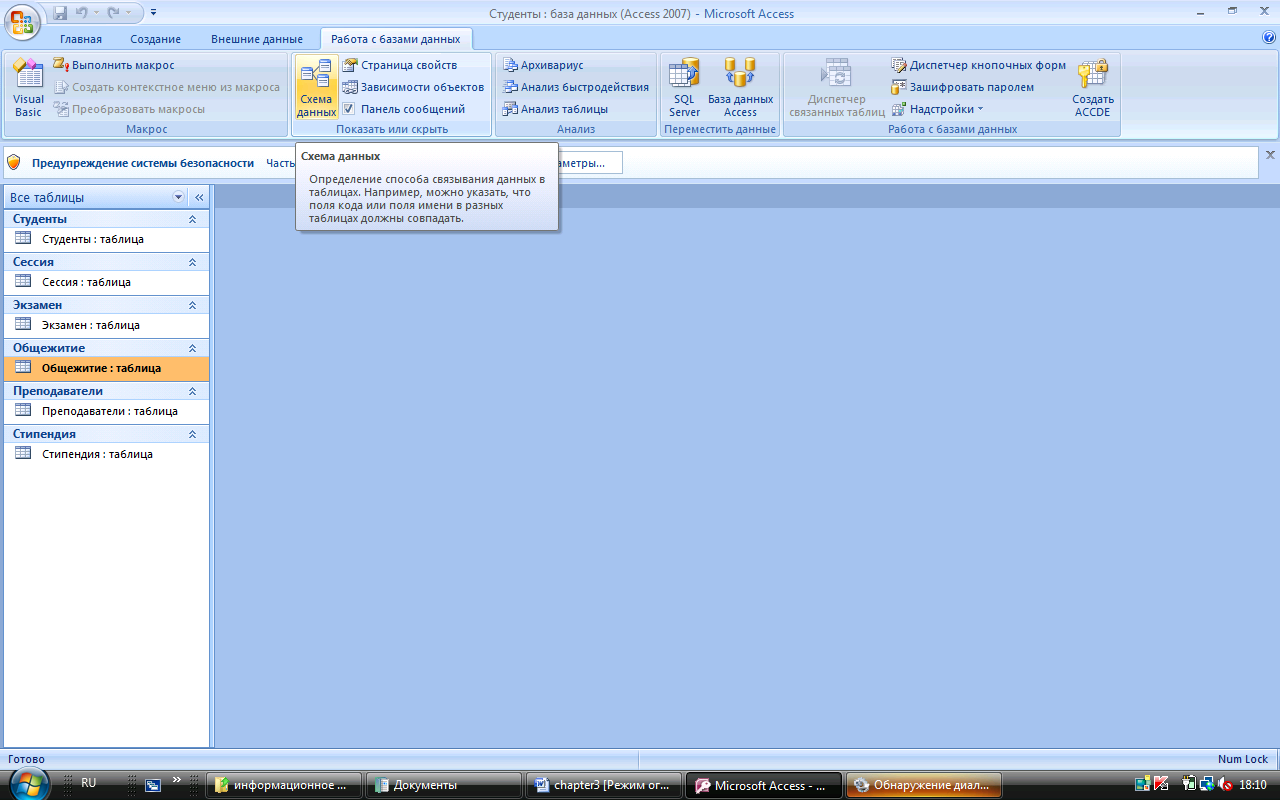
Task: Collapse the Студенты group in navigation pane
Action: [193, 219]
